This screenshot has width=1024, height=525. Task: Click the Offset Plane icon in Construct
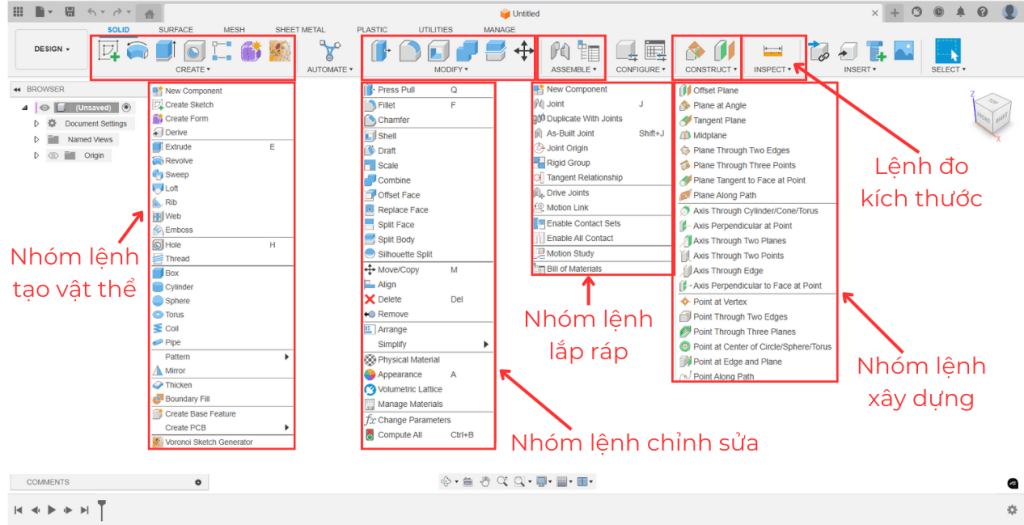click(x=695, y=50)
